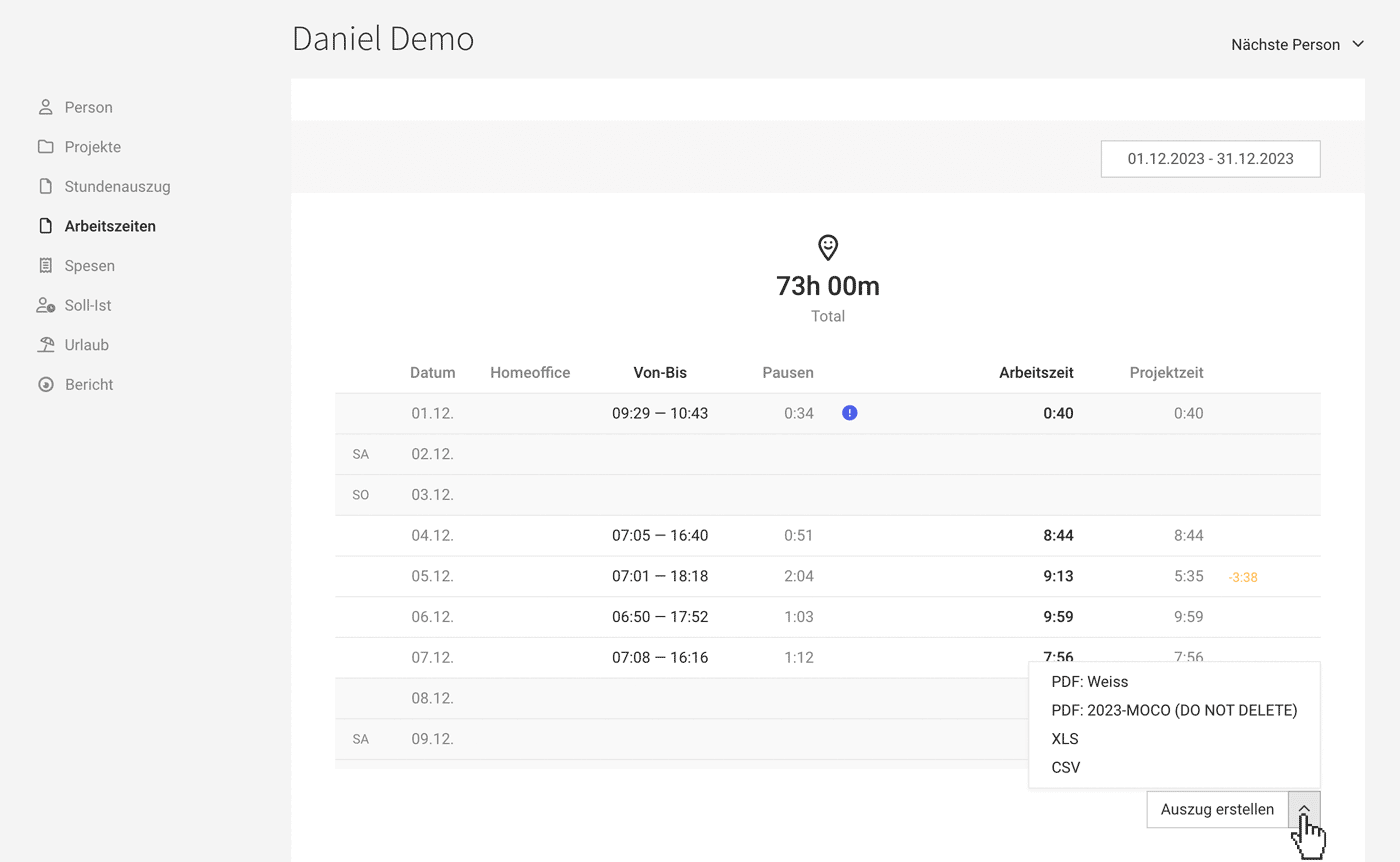Show the Soll-Ist view
This screenshot has width=1400, height=862.
[x=88, y=305]
